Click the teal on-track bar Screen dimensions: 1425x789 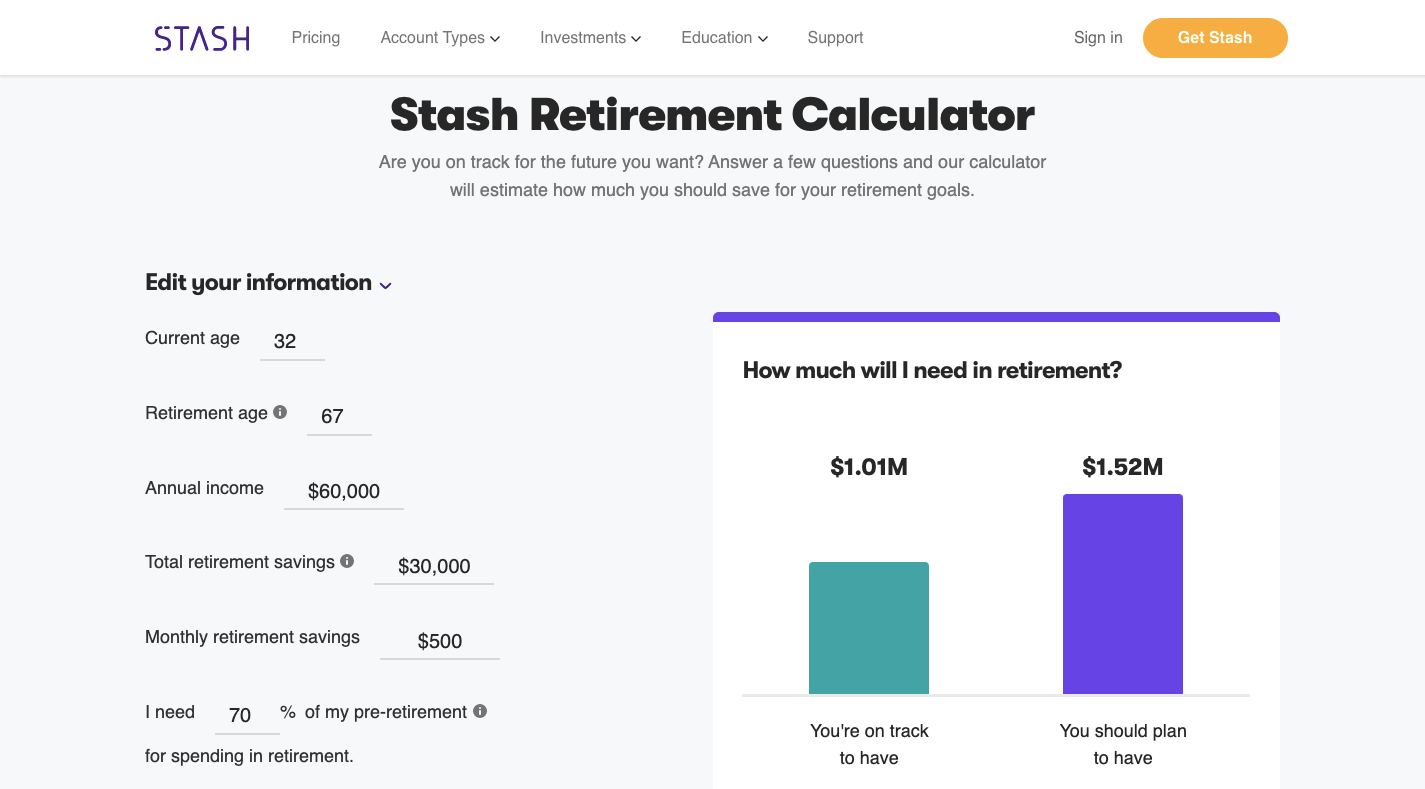tap(869, 628)
